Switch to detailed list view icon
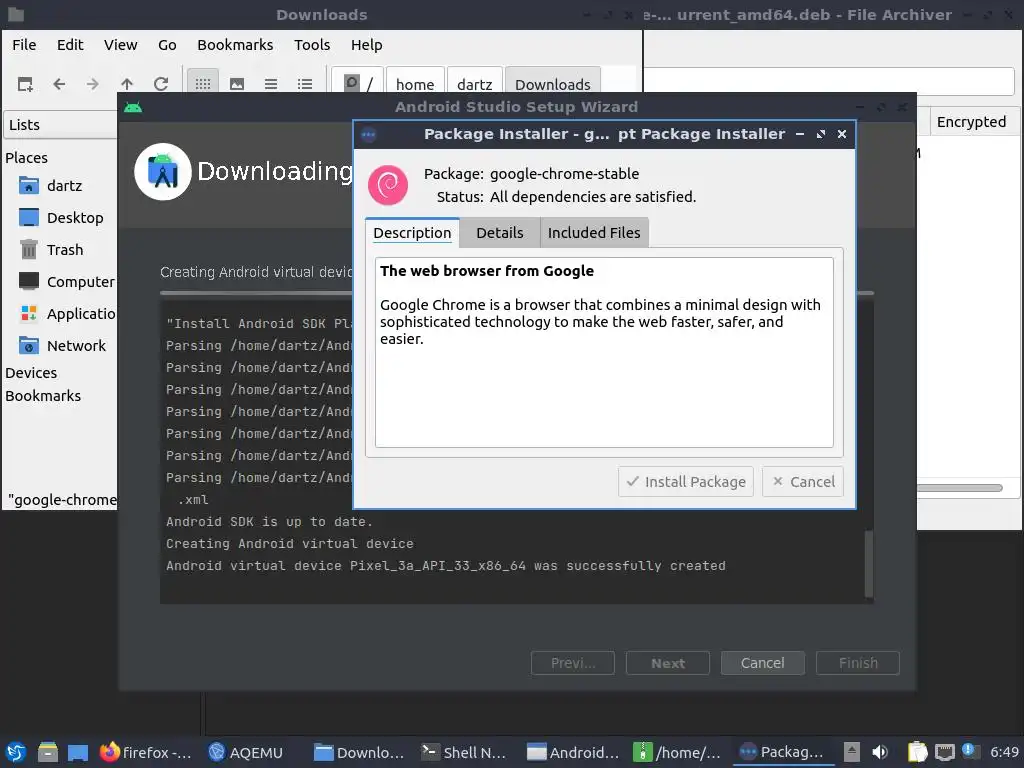1024x768 pixels. pyautogui.click(x=305, y=84)
